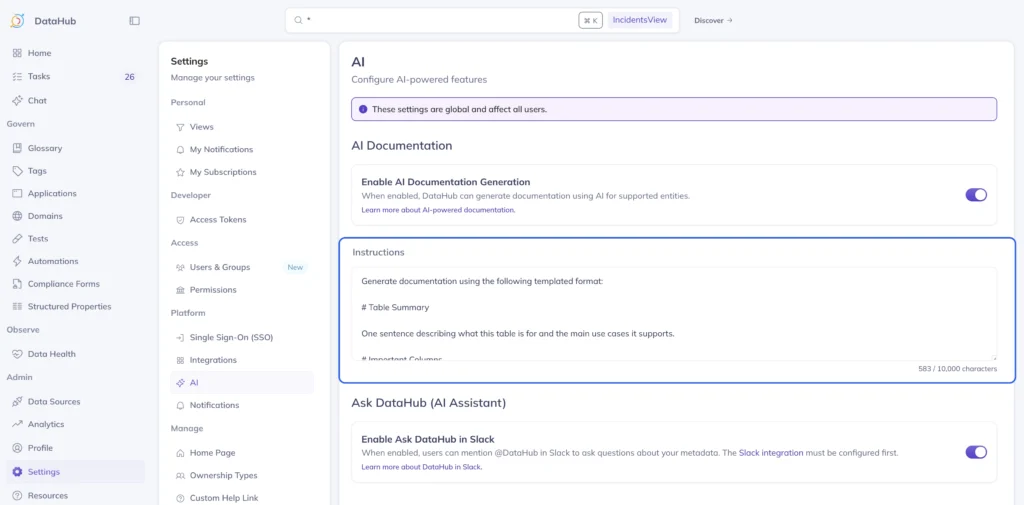Screen dimensions: 1024x505
Task: Click the Compliance Forms document icon
Action: pyautogui.click(x=18, y=284)
